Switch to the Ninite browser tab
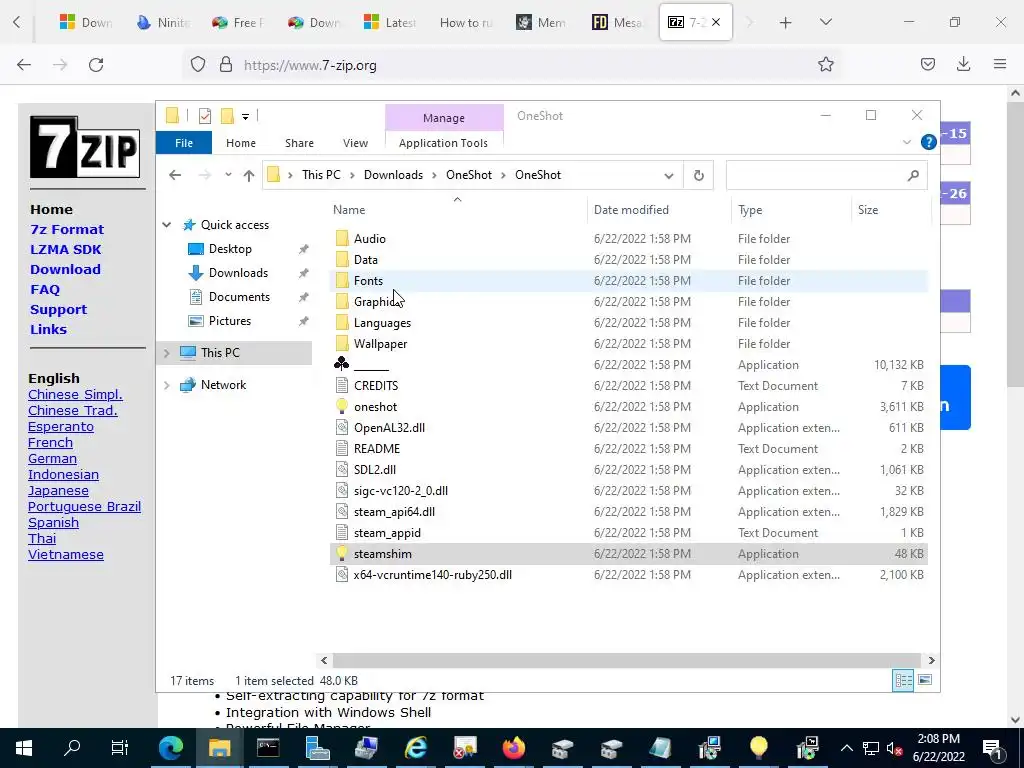 coord(163,23)
